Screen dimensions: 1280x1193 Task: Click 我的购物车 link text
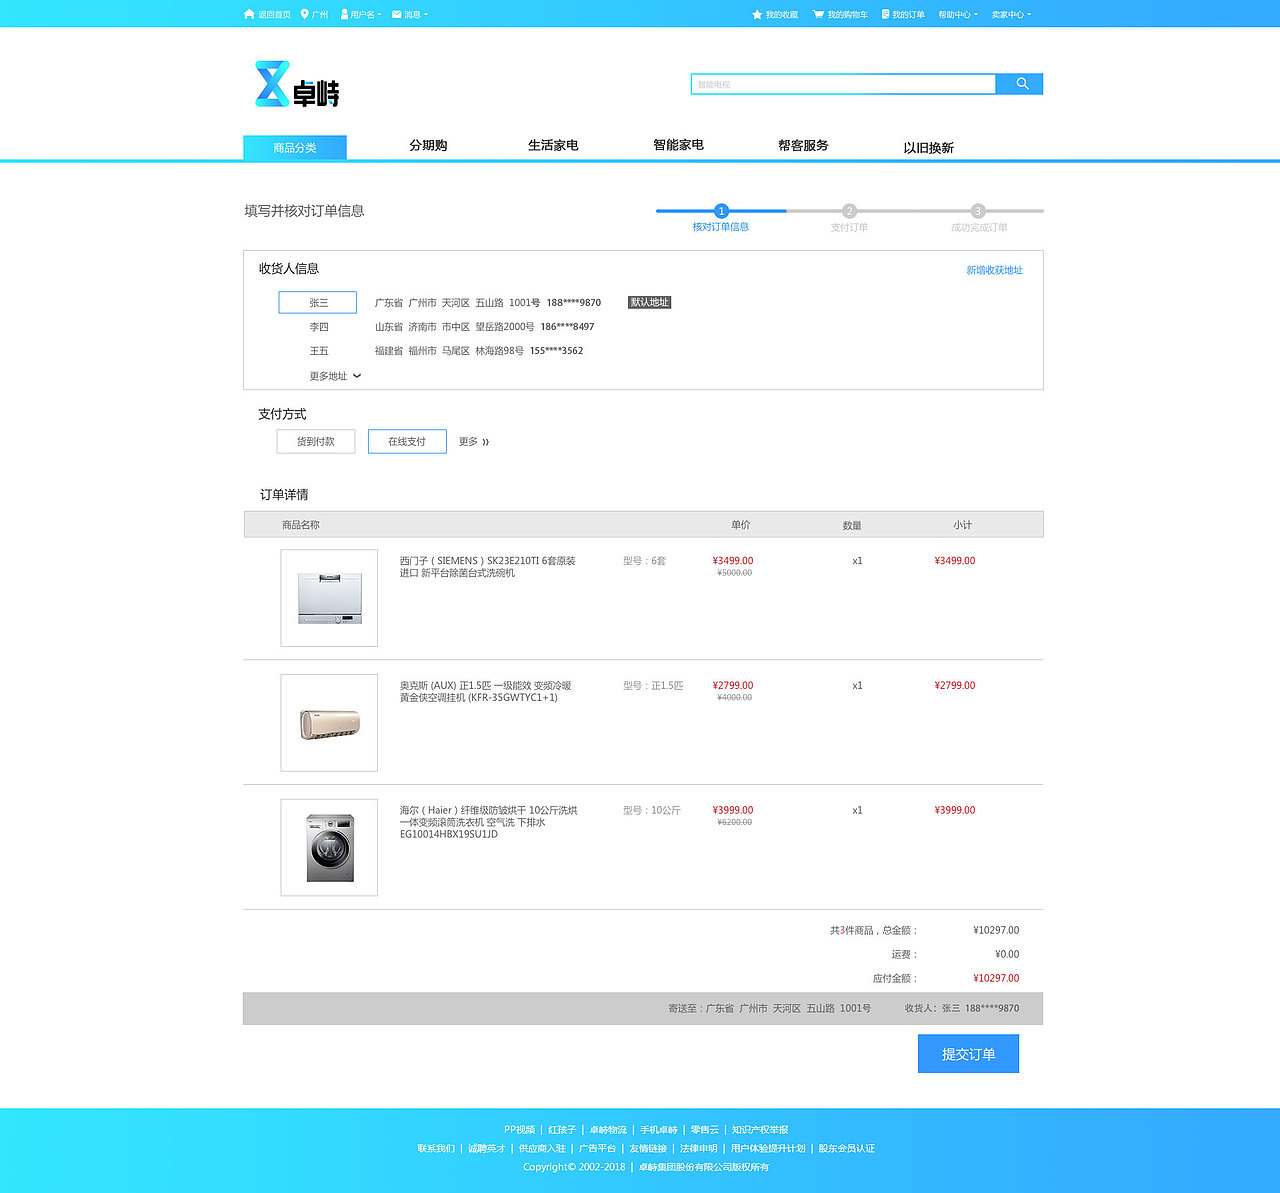coord(847,14)
